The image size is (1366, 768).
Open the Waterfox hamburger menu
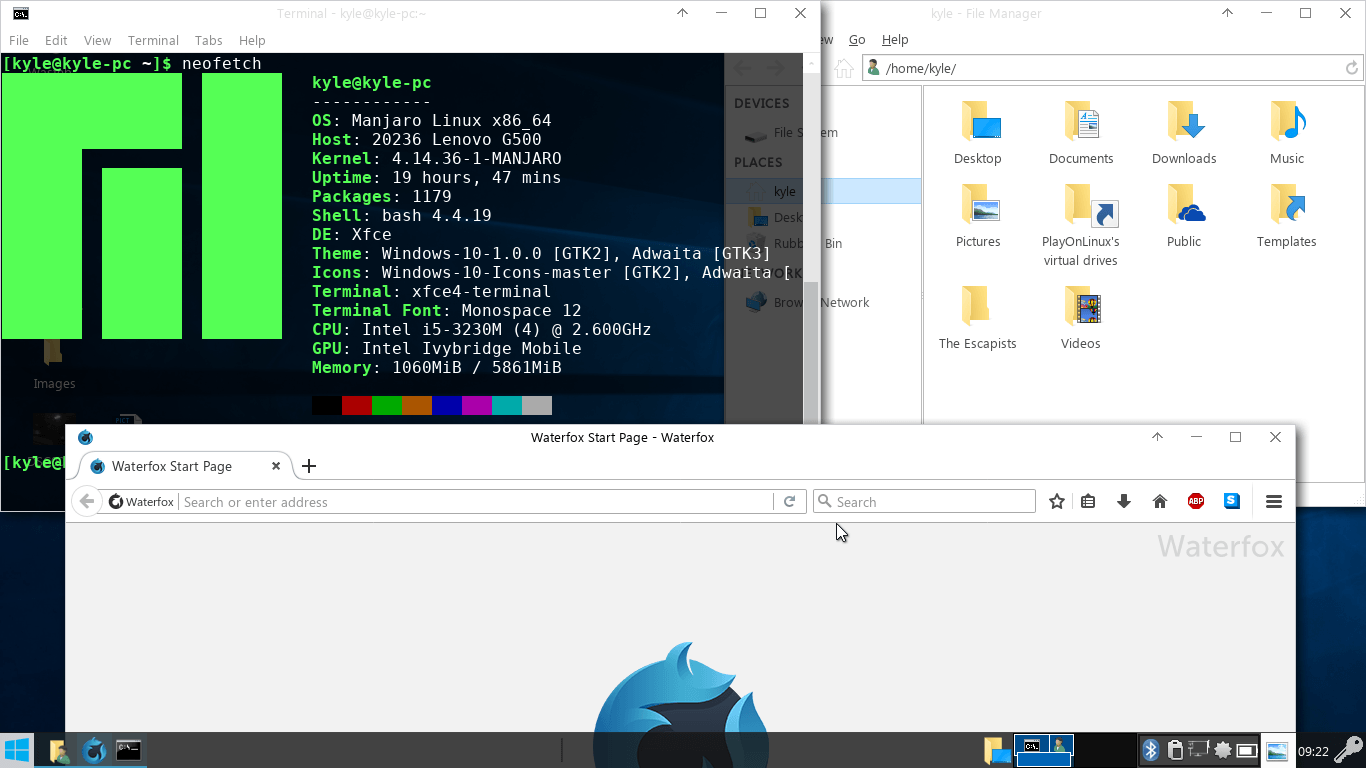pyautogui.click(x=1274, y=500)
